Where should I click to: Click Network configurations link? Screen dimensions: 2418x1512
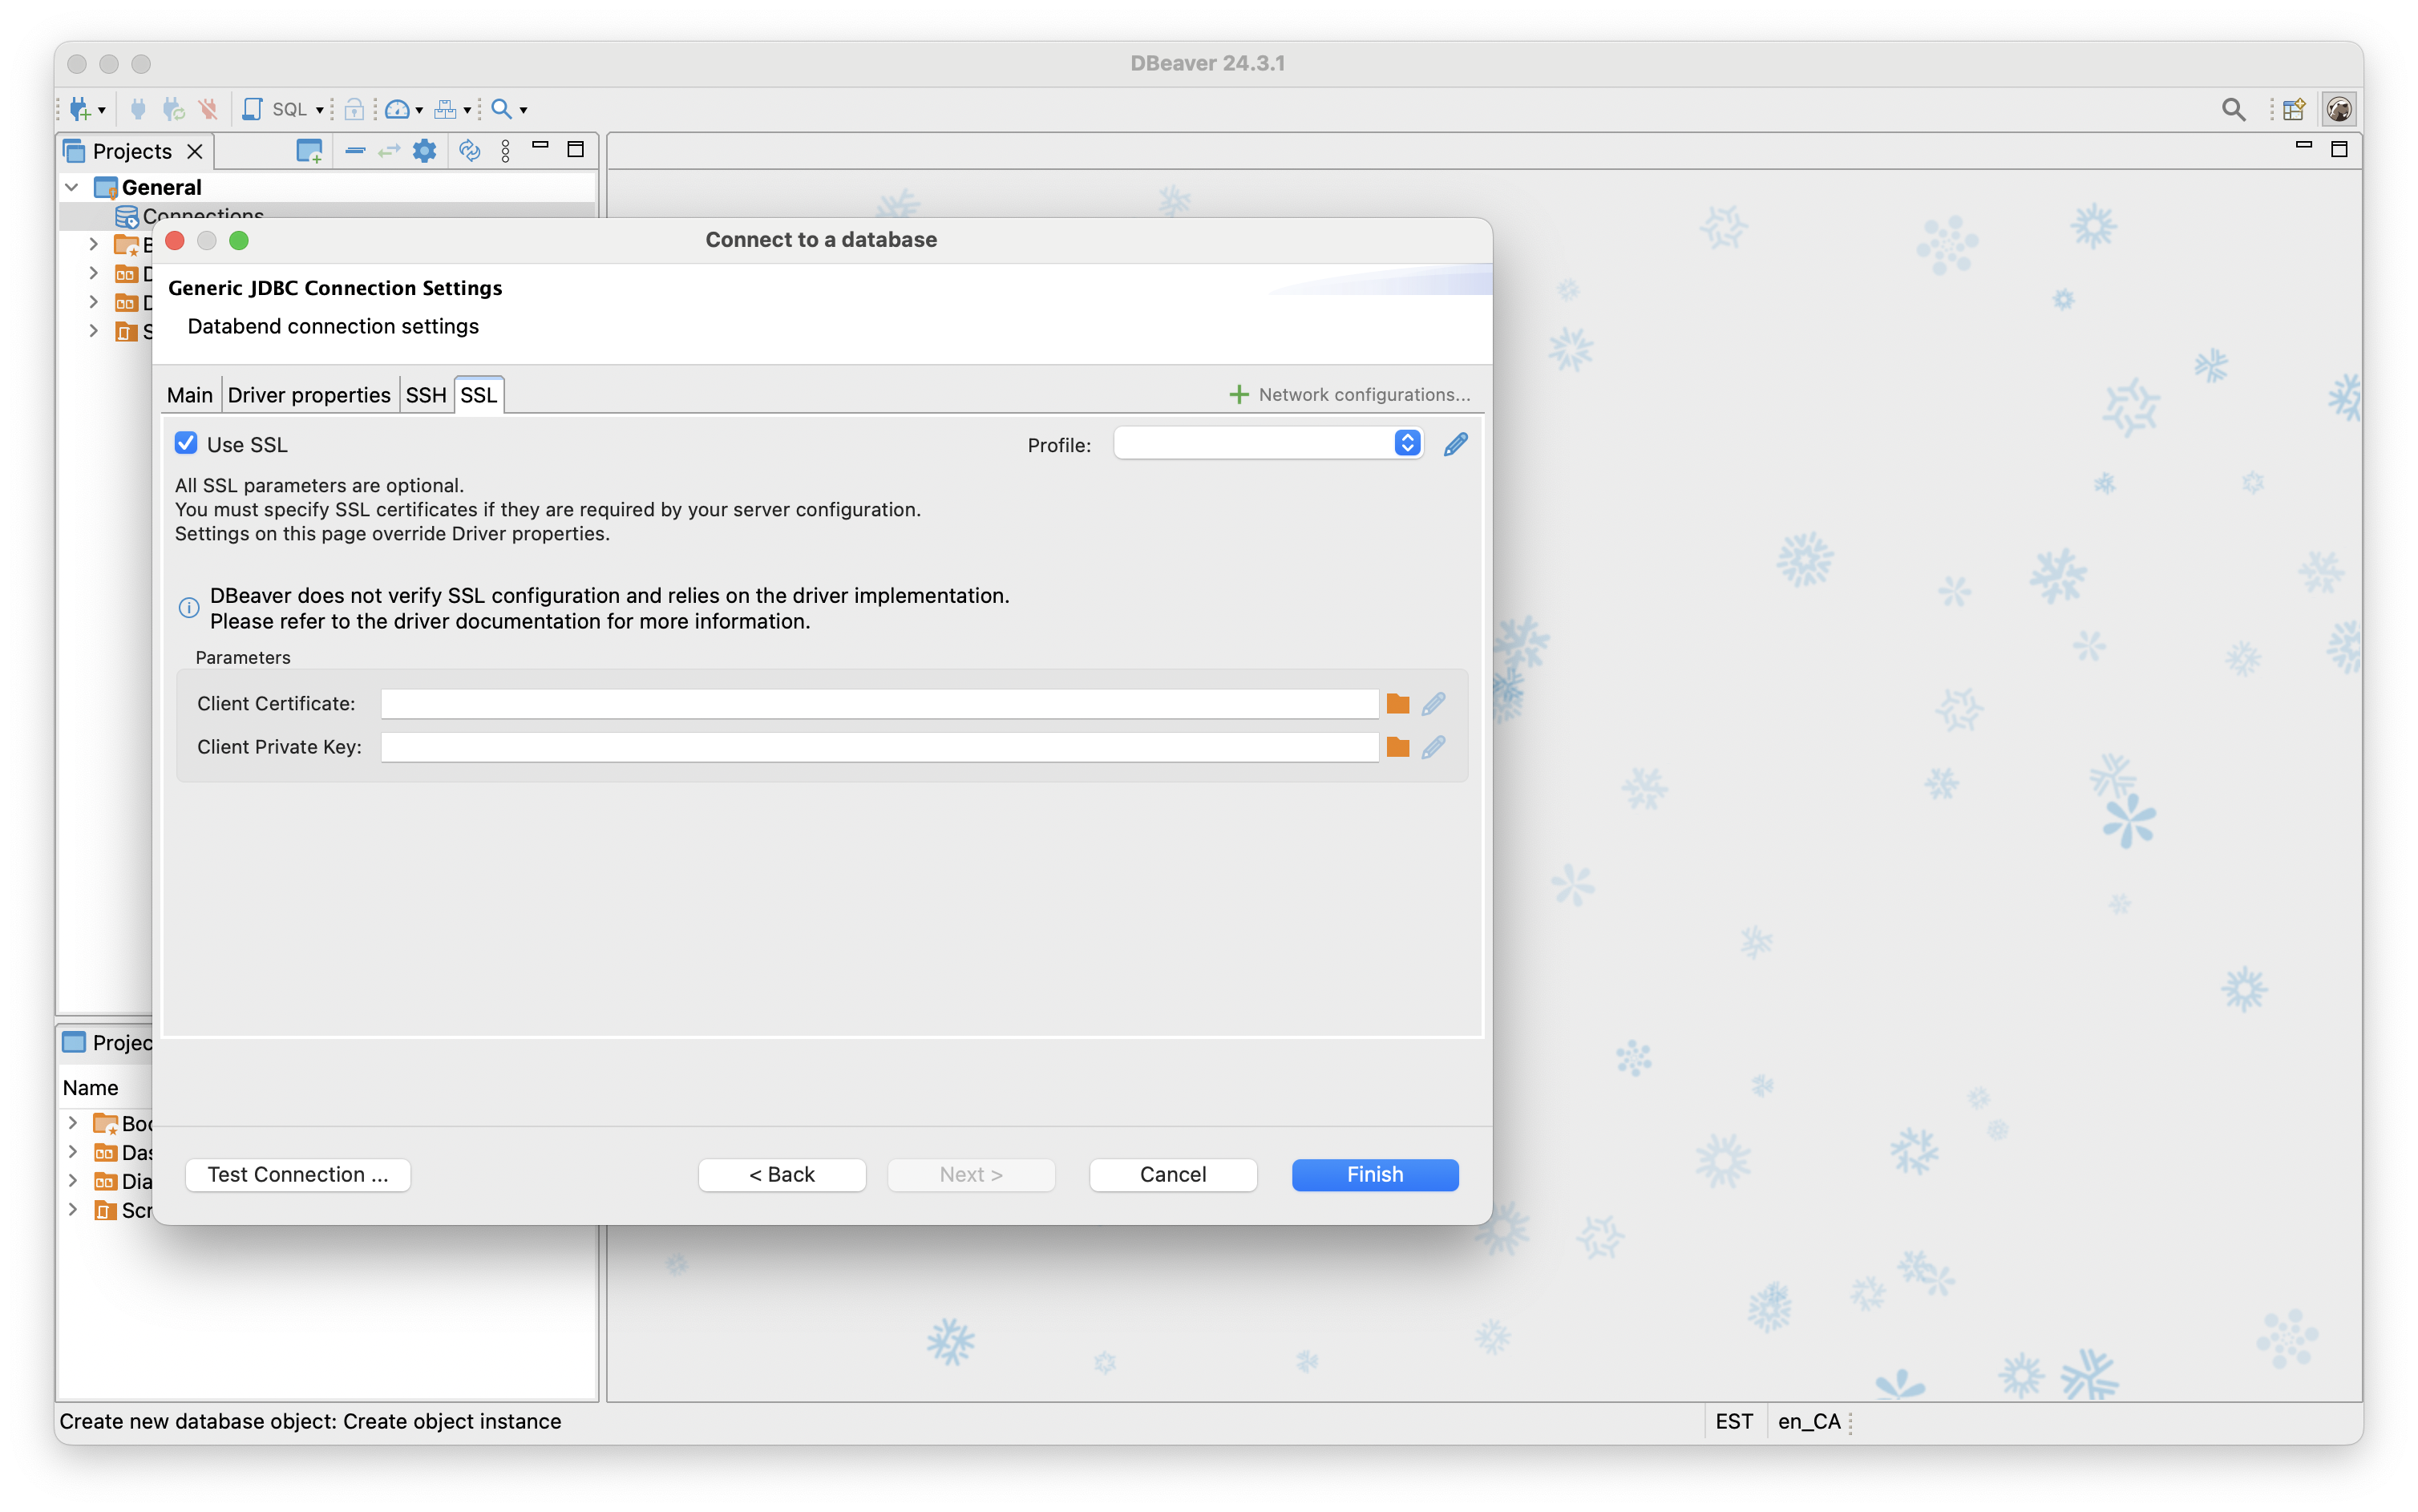[1350, 395]
